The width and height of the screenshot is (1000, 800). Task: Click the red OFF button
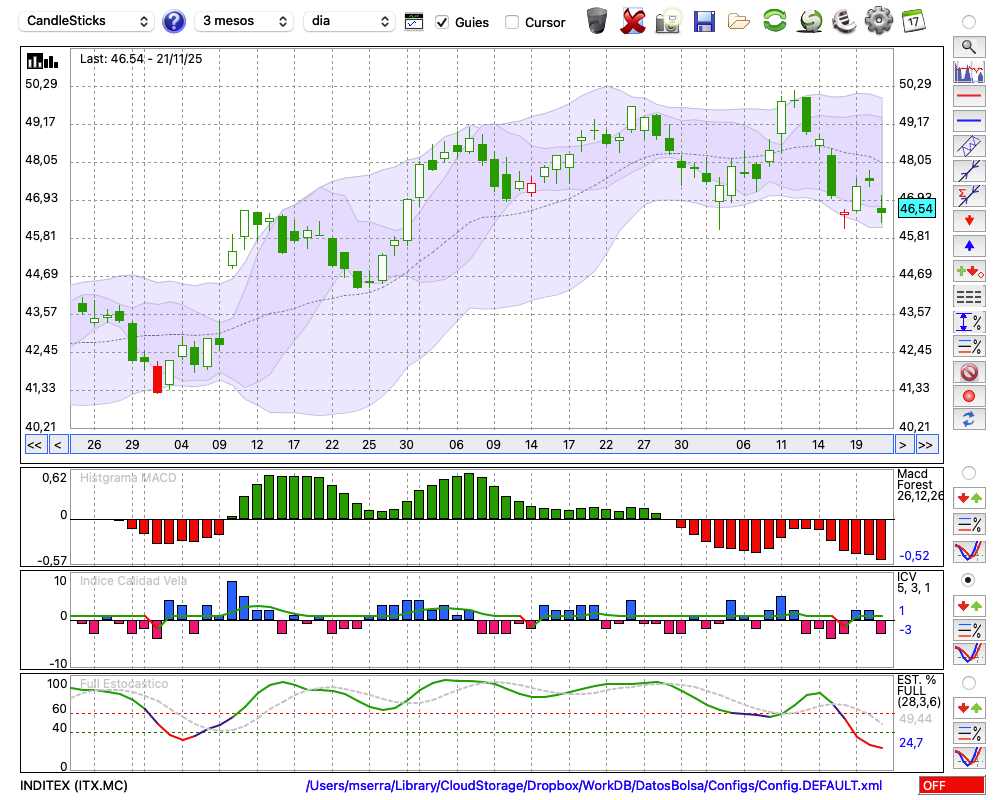[953, 786]
